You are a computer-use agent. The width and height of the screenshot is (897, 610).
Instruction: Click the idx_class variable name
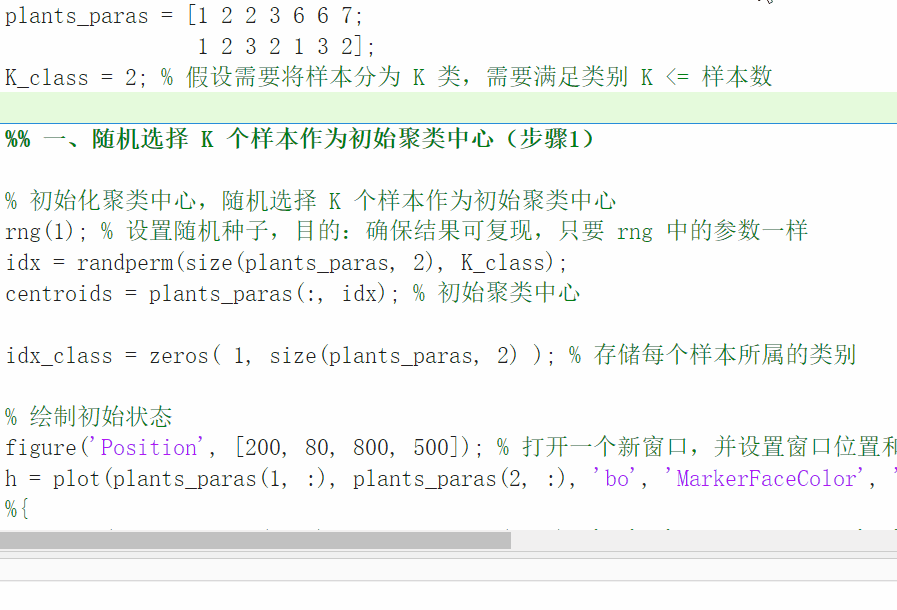[59, 355]
